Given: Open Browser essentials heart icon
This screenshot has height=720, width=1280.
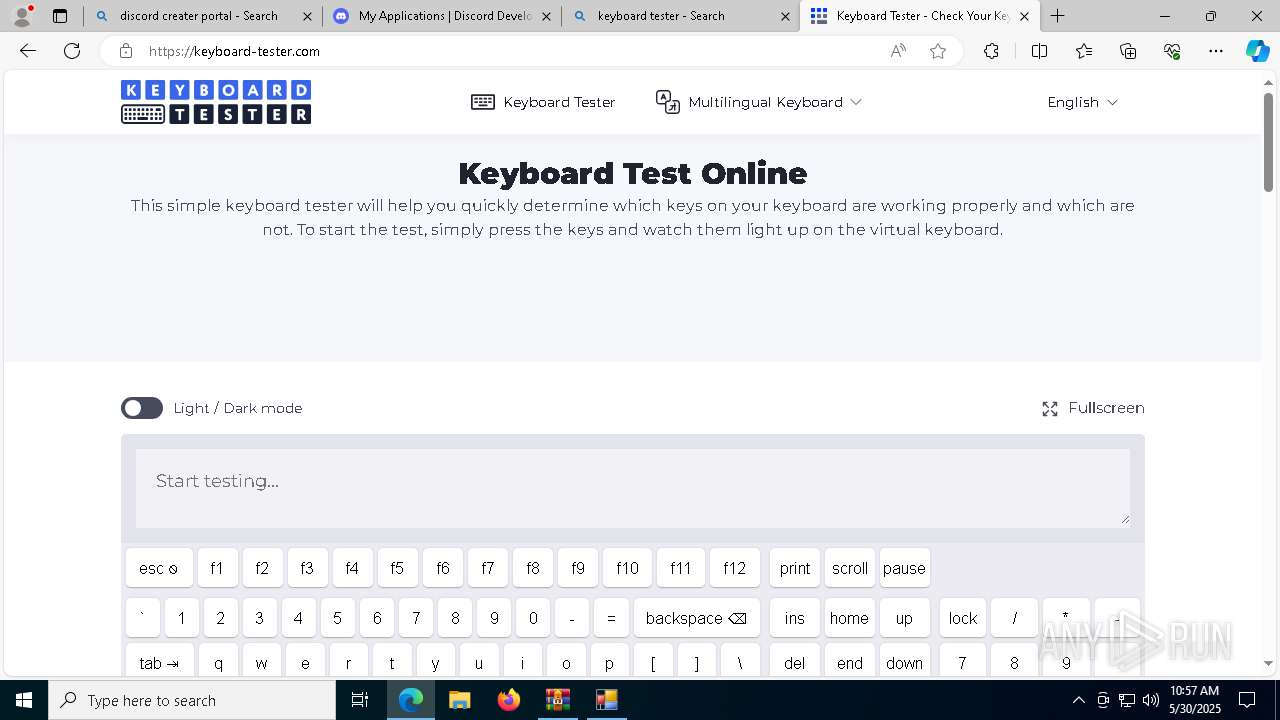Looking at the screenshot, I should [x=1172, y=51].
